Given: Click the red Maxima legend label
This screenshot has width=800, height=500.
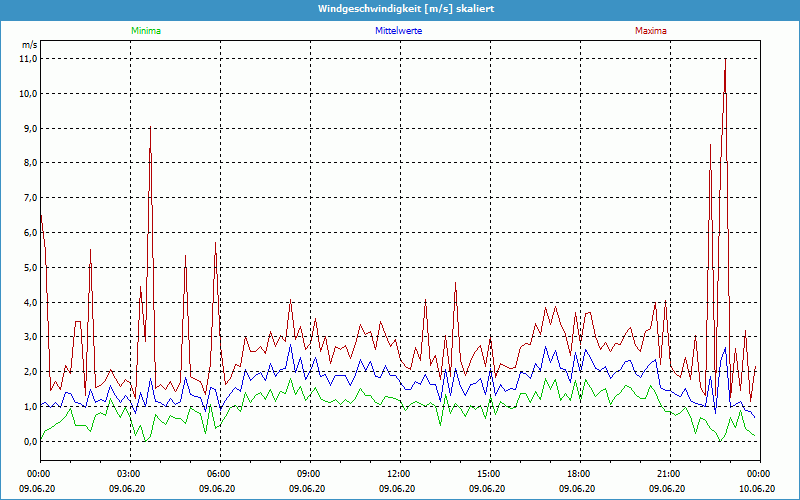Looking at the screenshot, I should coord(651,31).
